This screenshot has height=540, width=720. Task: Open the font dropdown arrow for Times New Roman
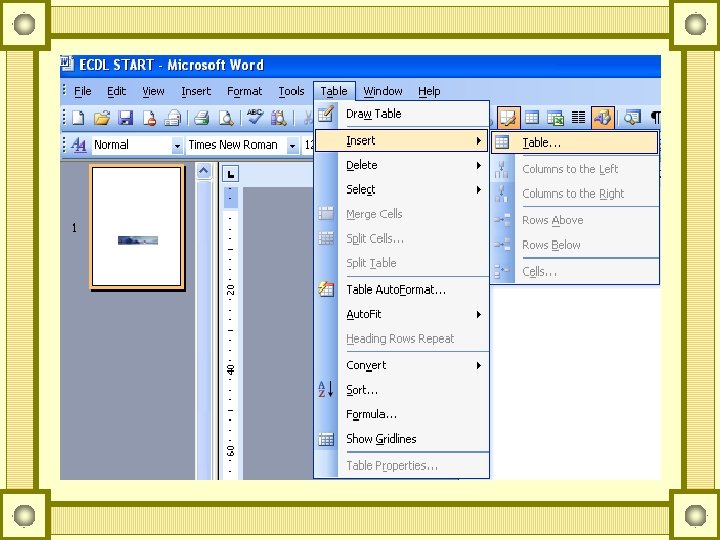click(292, 146)
